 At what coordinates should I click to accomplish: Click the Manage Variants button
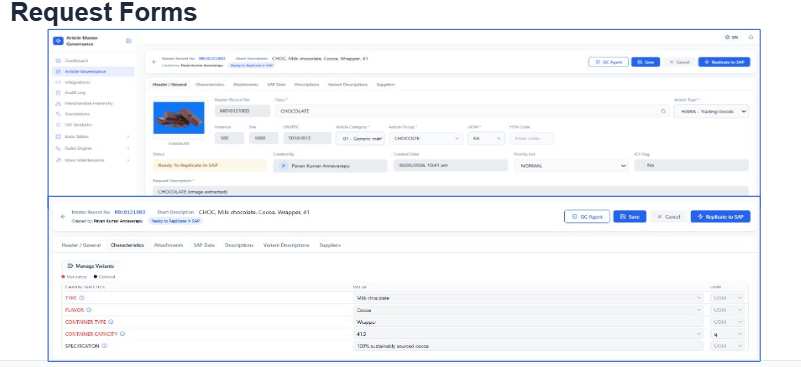(x=90, y=266)
